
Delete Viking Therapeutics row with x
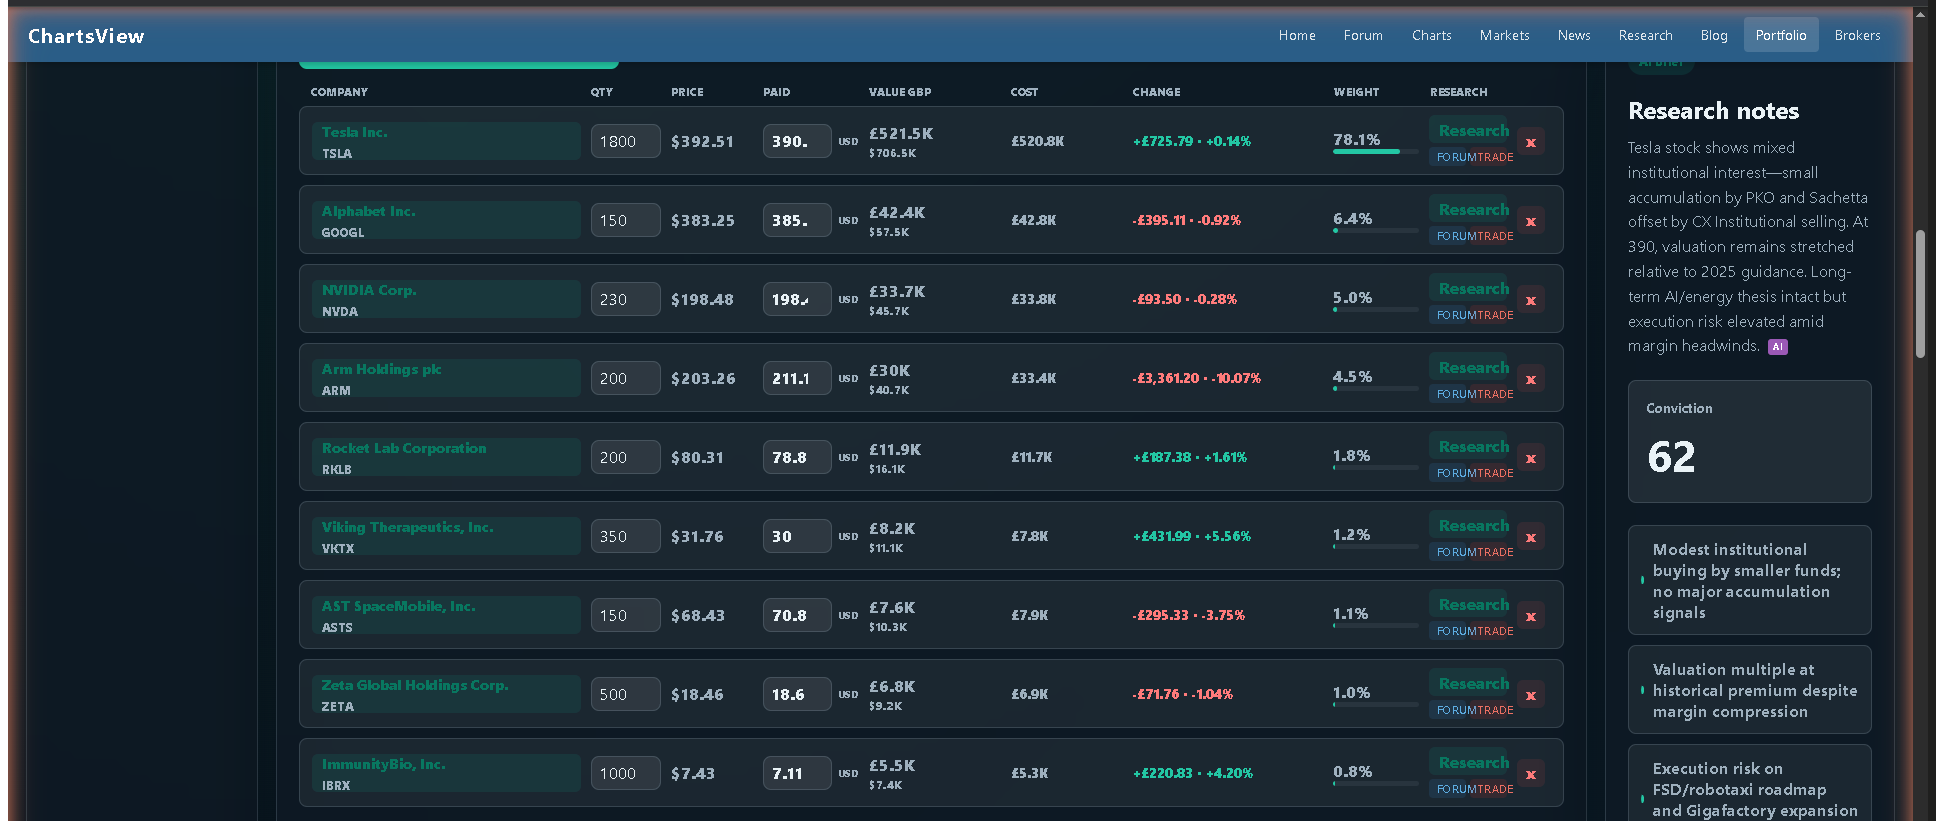(1531, 537)
